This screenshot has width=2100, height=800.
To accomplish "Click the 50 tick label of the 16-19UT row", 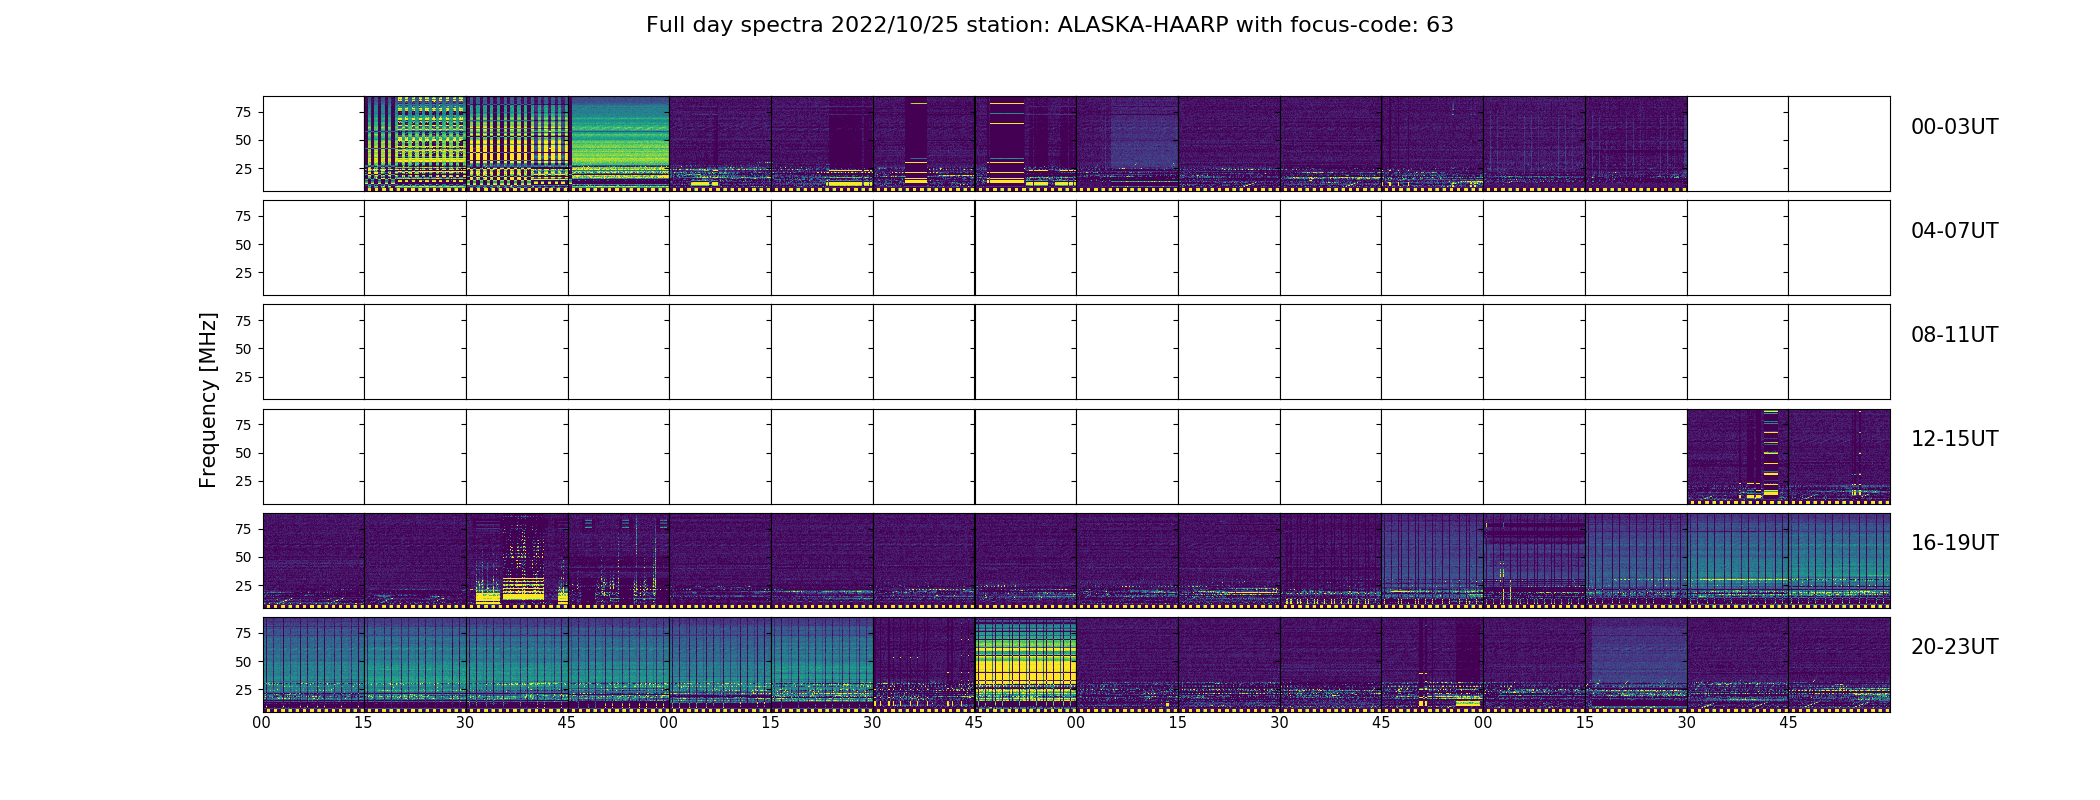I will (243, 558).
